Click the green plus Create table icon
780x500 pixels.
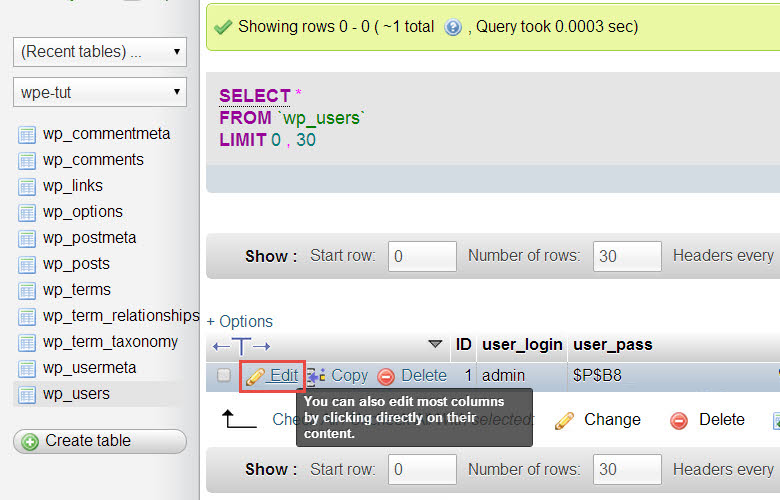point(30,442)
